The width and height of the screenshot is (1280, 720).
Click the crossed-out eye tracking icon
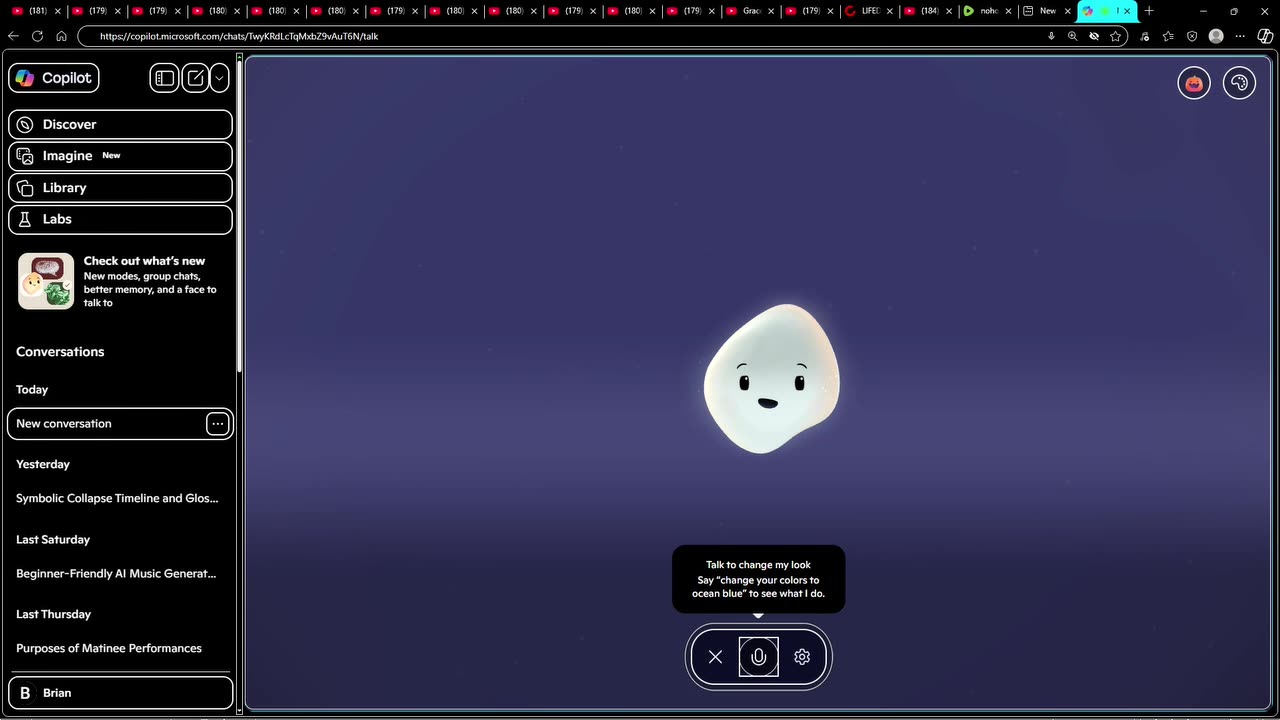tap(1094, 36)
